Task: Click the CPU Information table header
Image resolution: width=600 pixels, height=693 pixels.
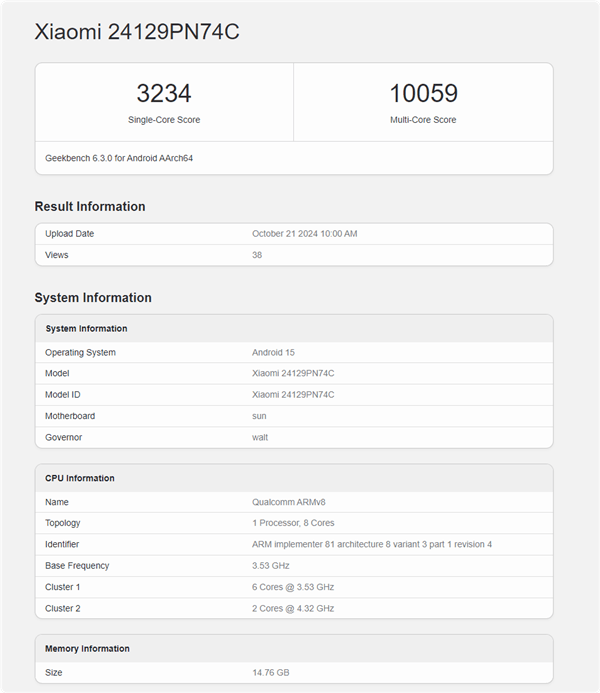Action: click(79, 478)
